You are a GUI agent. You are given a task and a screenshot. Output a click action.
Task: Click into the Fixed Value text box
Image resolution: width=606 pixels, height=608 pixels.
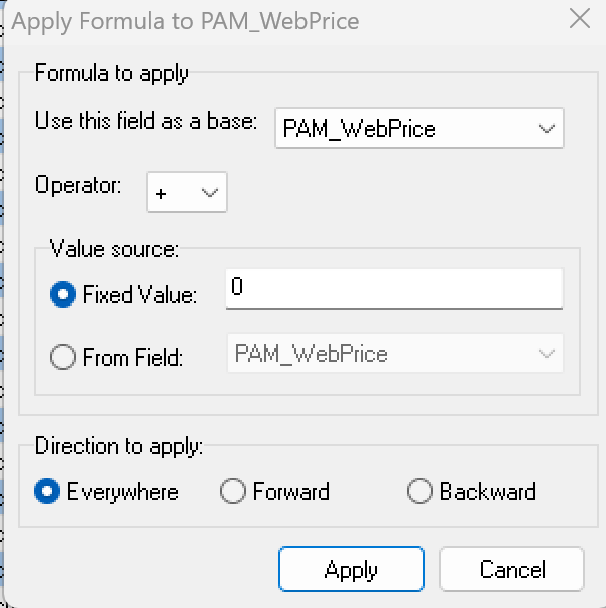point(394,291)
